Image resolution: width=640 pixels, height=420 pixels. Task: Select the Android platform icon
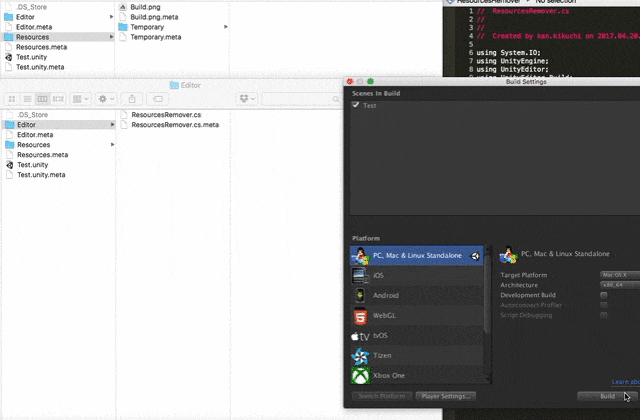point(360,296)
